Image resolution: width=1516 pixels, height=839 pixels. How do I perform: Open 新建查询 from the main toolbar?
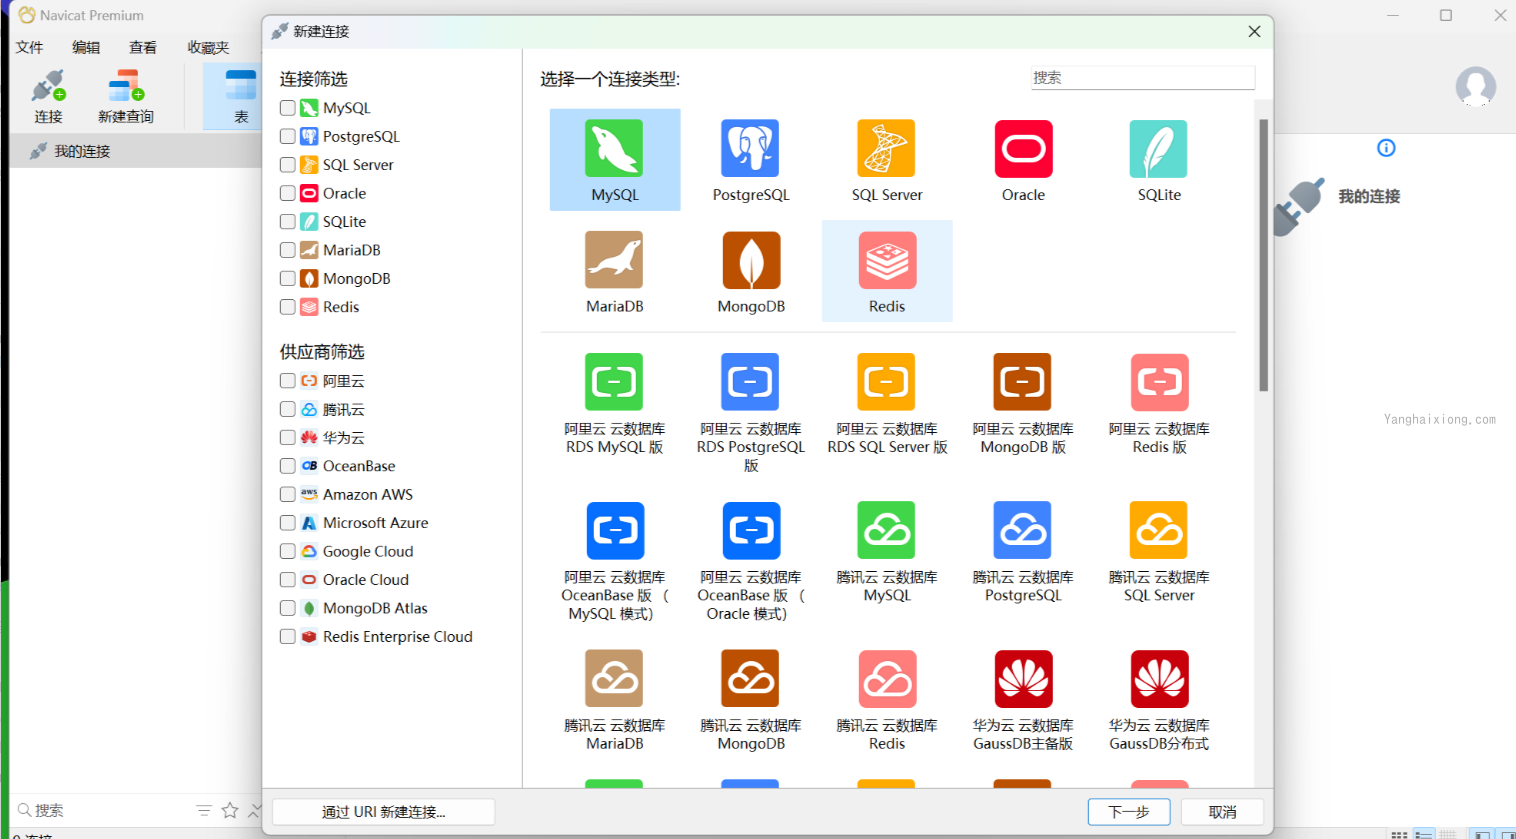[126, 96]
